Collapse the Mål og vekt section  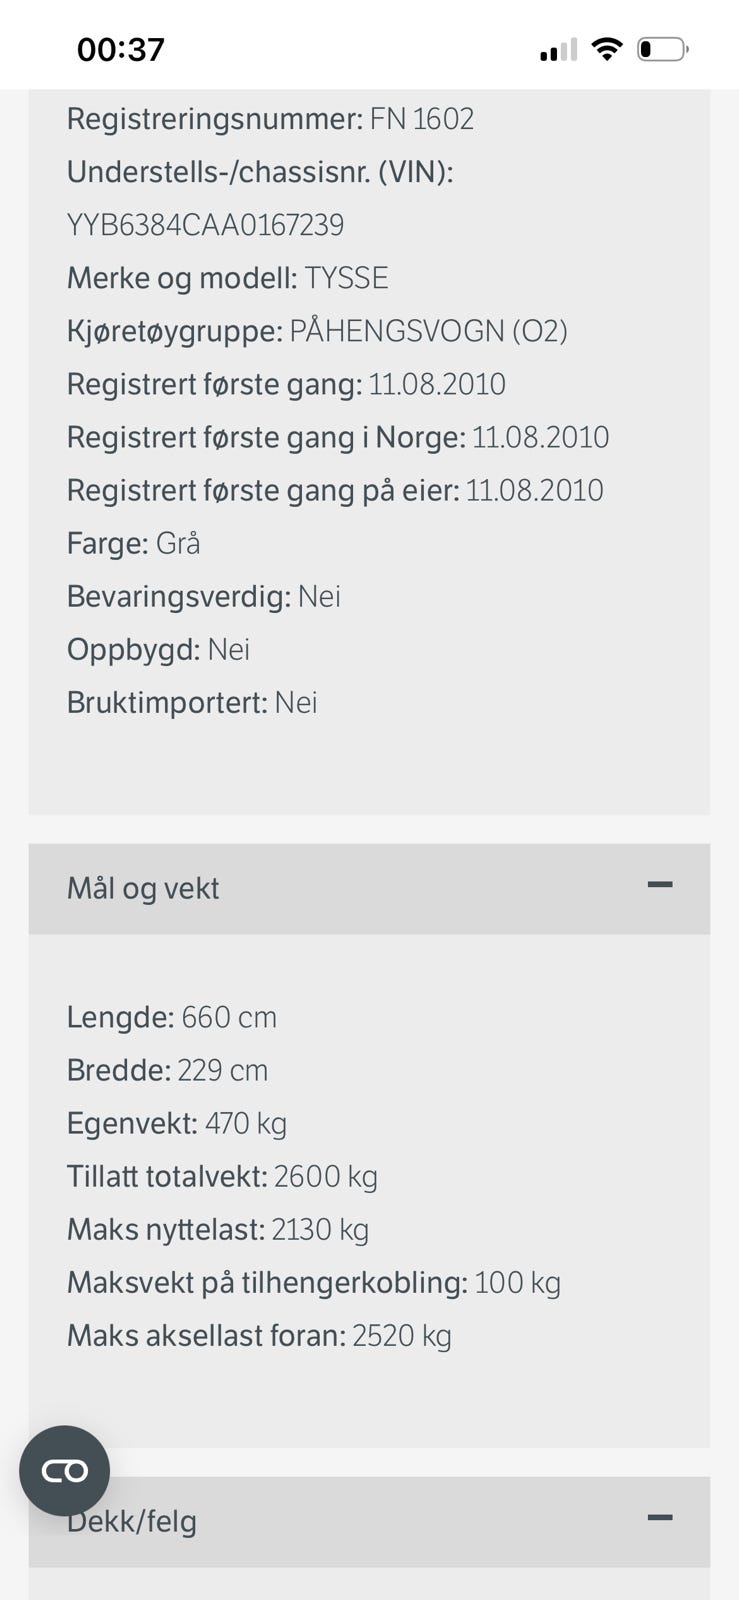tap(369, 888)
